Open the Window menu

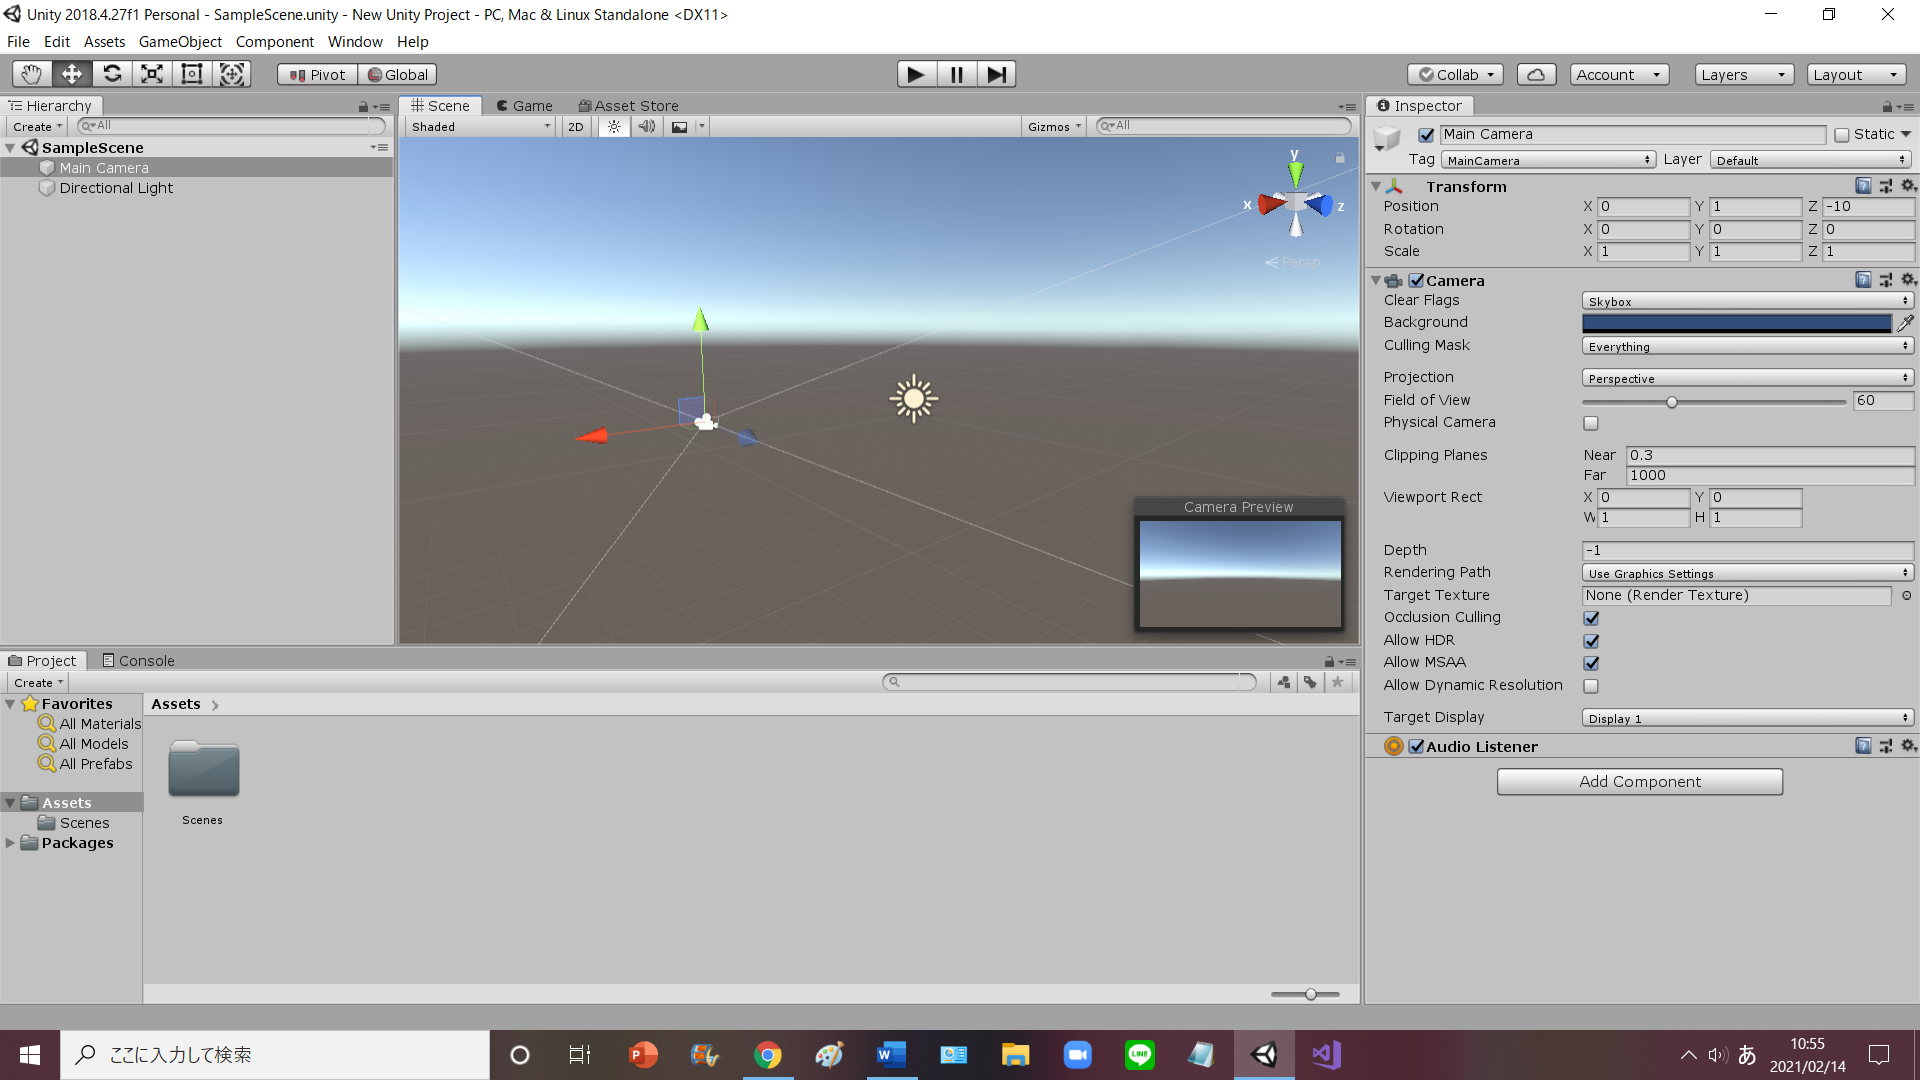[x=355, y=42]
